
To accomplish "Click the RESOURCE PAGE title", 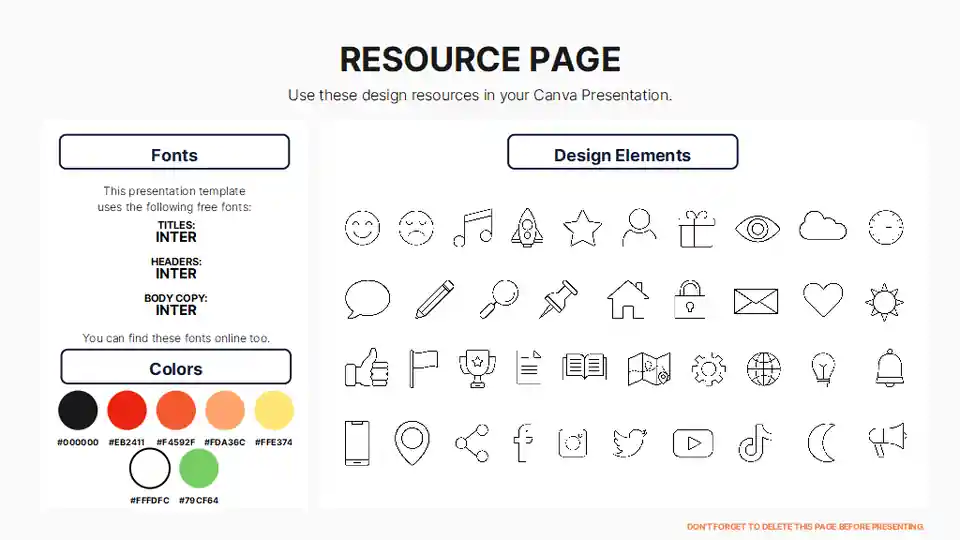I will tap(480, 59).
